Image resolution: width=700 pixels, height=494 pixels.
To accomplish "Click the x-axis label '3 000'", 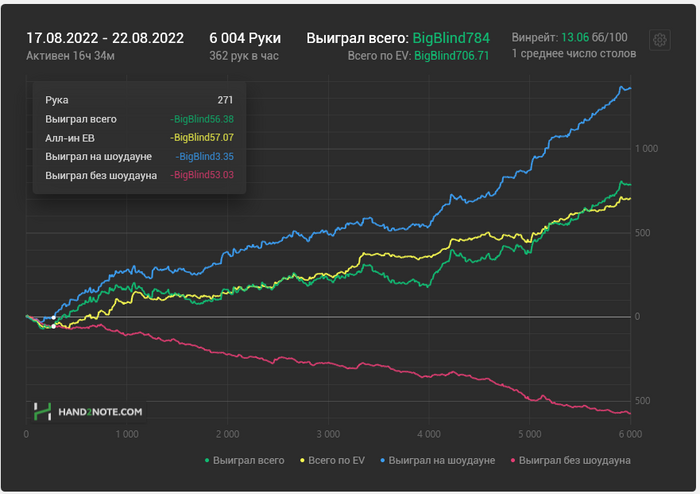I will (x=328, y=434).
